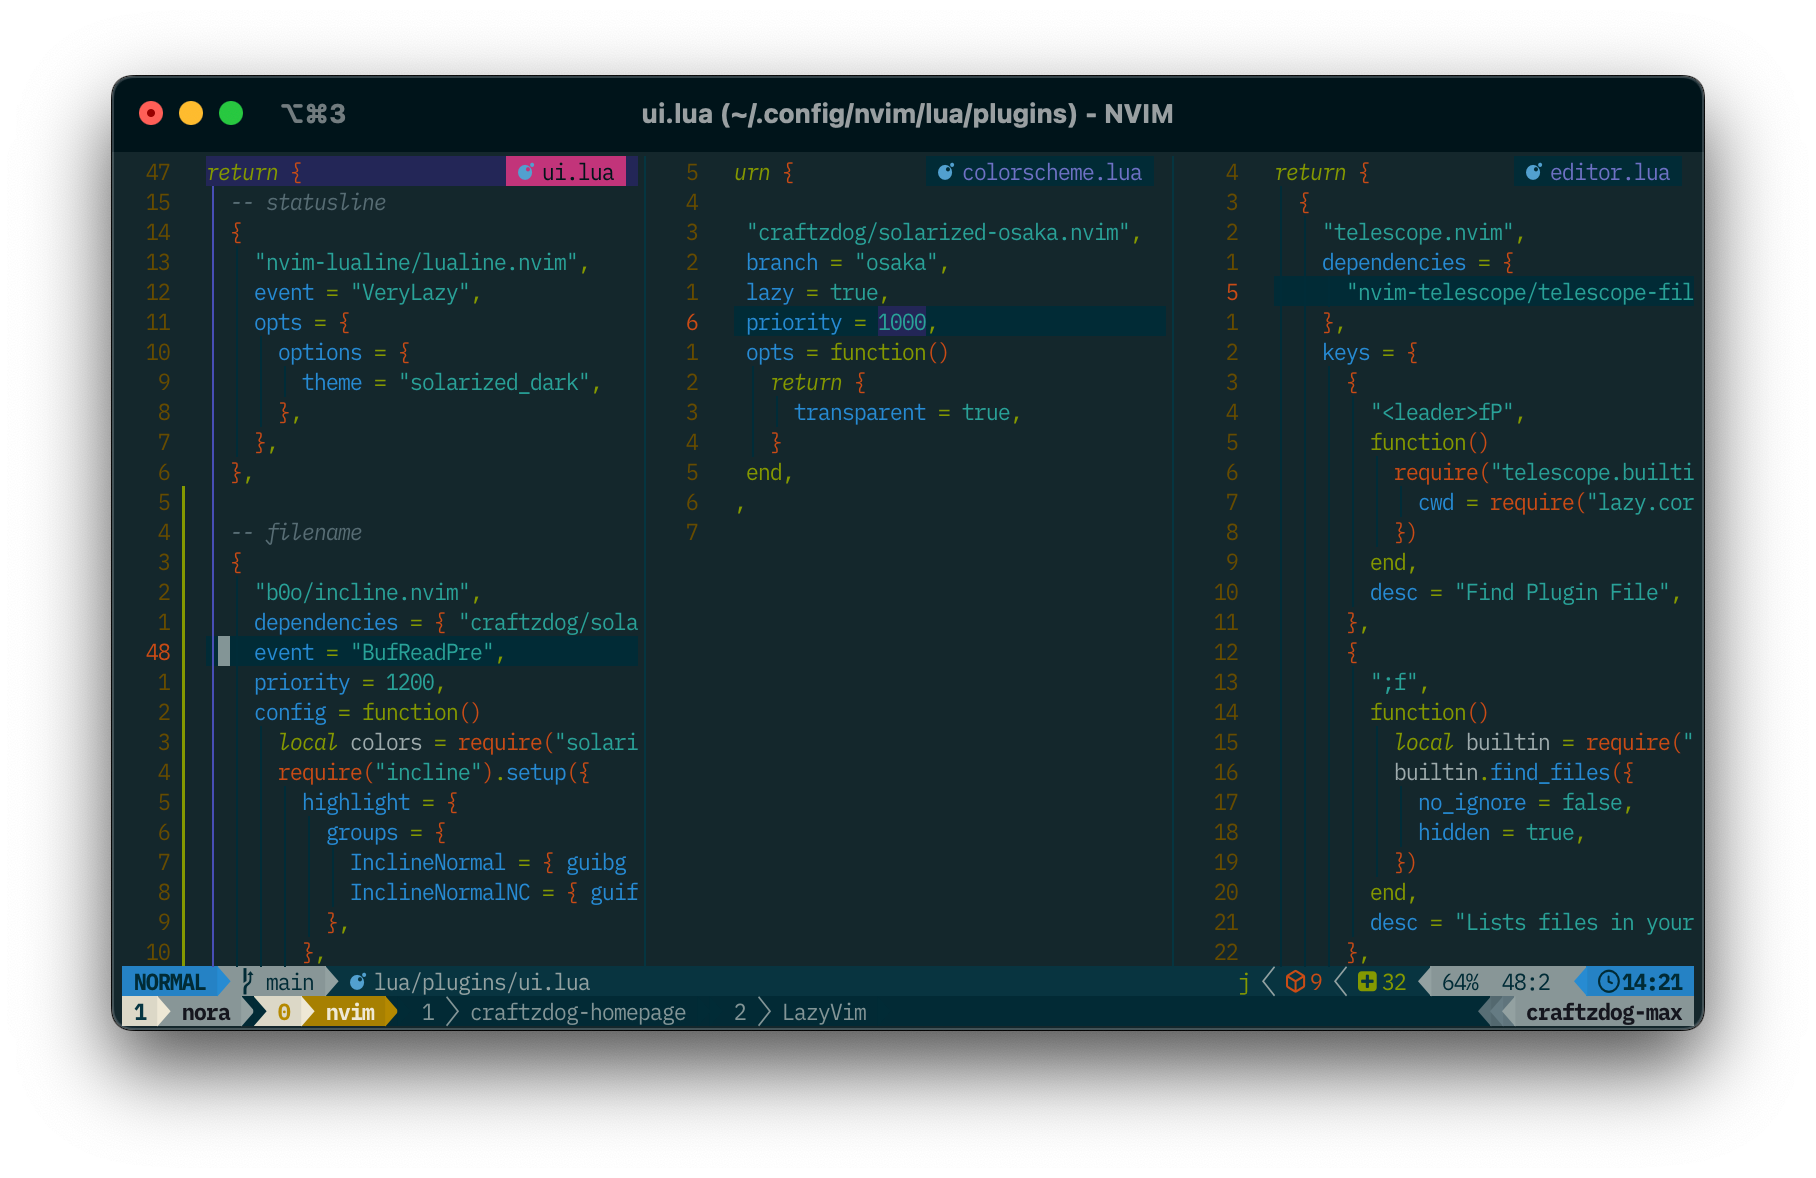Click the 48:2 cursor position indicator
This screenshot has width=1816, height=1178.
[x=1526, y=982]
